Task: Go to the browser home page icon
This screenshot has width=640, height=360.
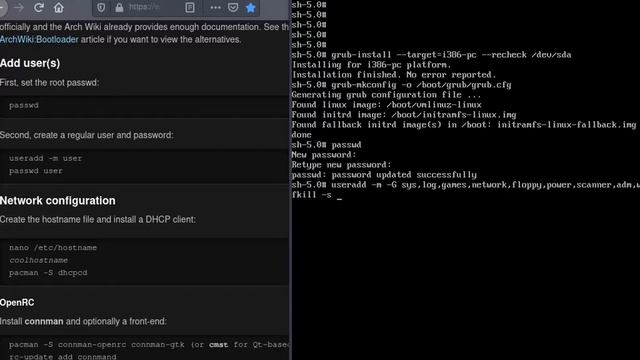Action: 59,7
